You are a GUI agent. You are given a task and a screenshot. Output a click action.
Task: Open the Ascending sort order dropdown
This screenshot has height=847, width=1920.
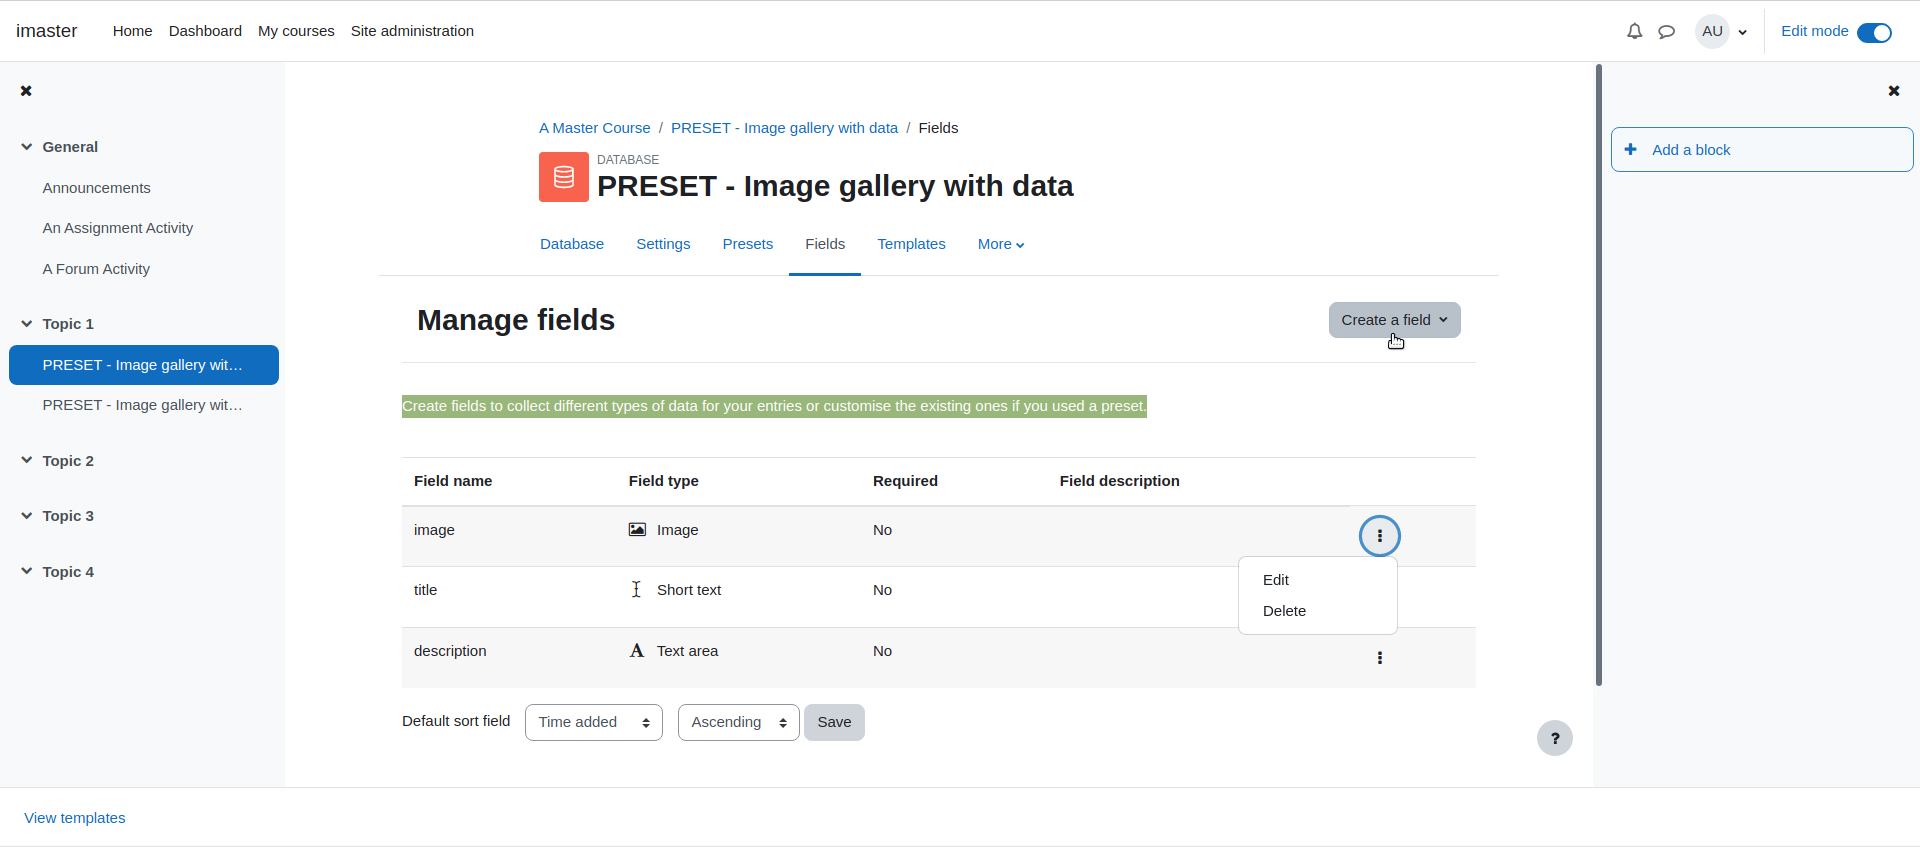click(739, 722)
